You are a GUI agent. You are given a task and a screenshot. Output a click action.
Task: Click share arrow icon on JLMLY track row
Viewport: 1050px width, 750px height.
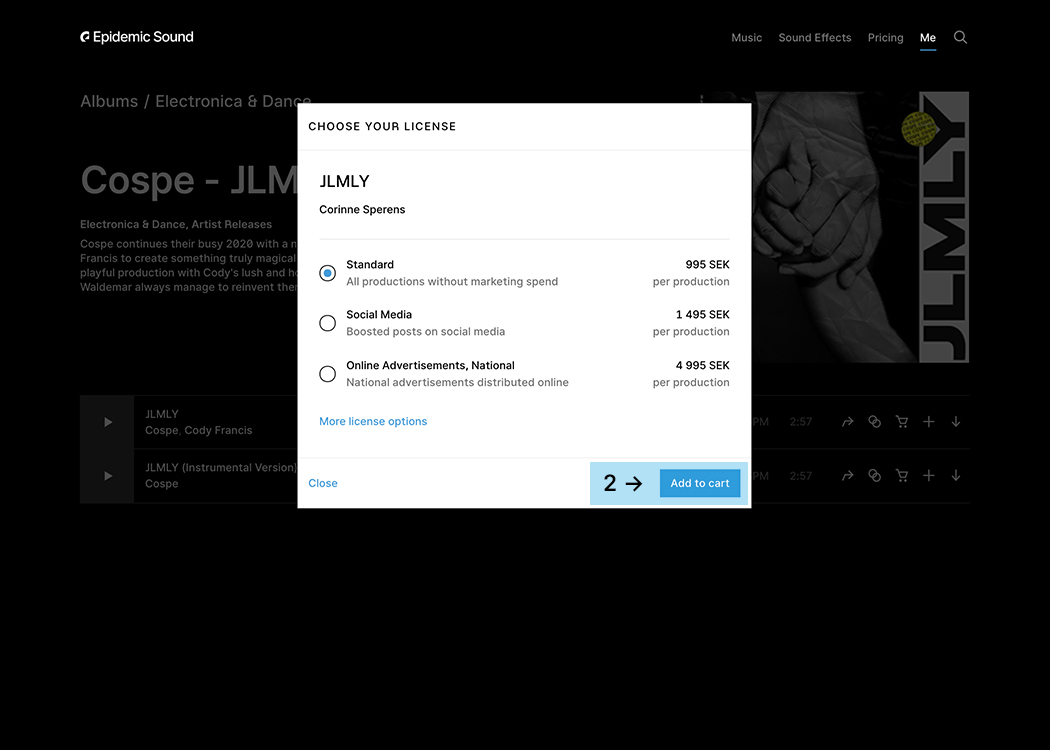click(x=847, y=422)
